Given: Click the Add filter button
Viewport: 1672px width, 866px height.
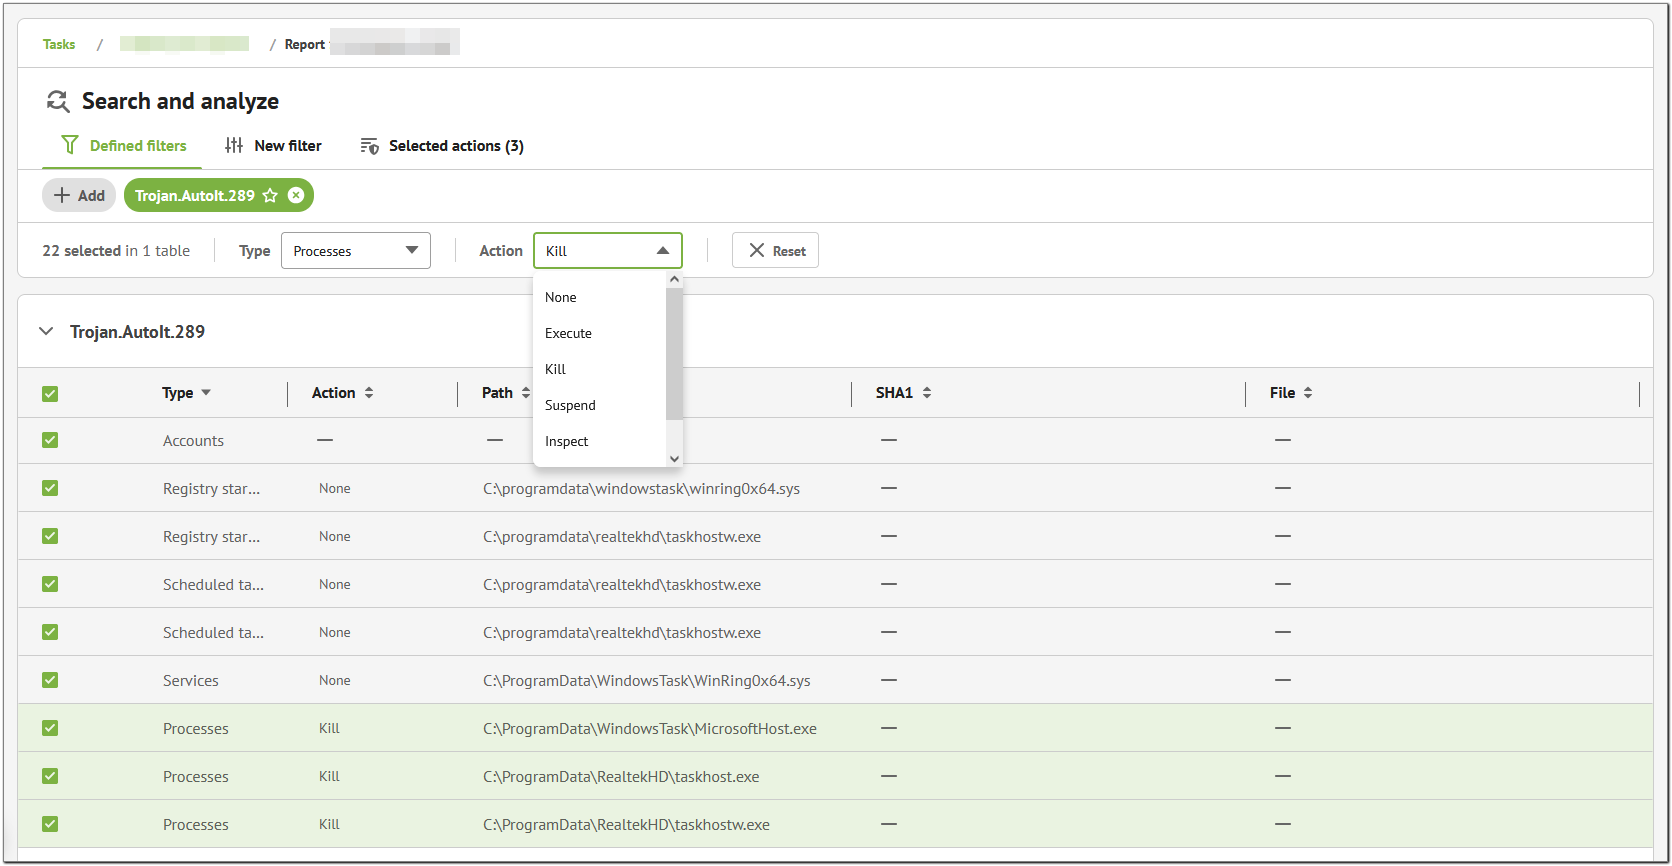Looking at the screenshot, I should [x=79, y=196].
